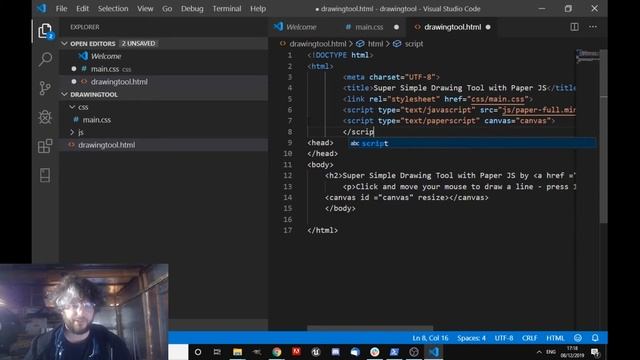This screenshot has height=360, width=640.
Task: Open PowerShell icon on the taskbar
Action: tap(394, 352)
